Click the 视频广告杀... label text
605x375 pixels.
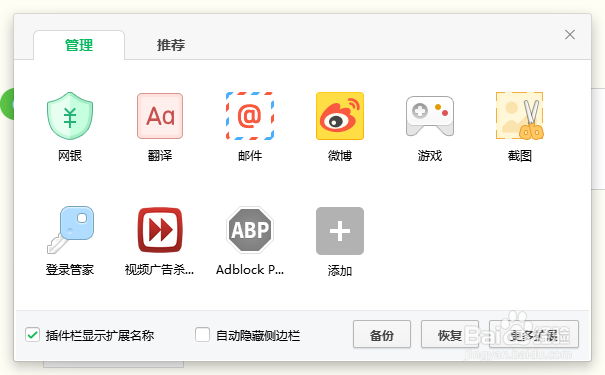click(x=159, y=270)
